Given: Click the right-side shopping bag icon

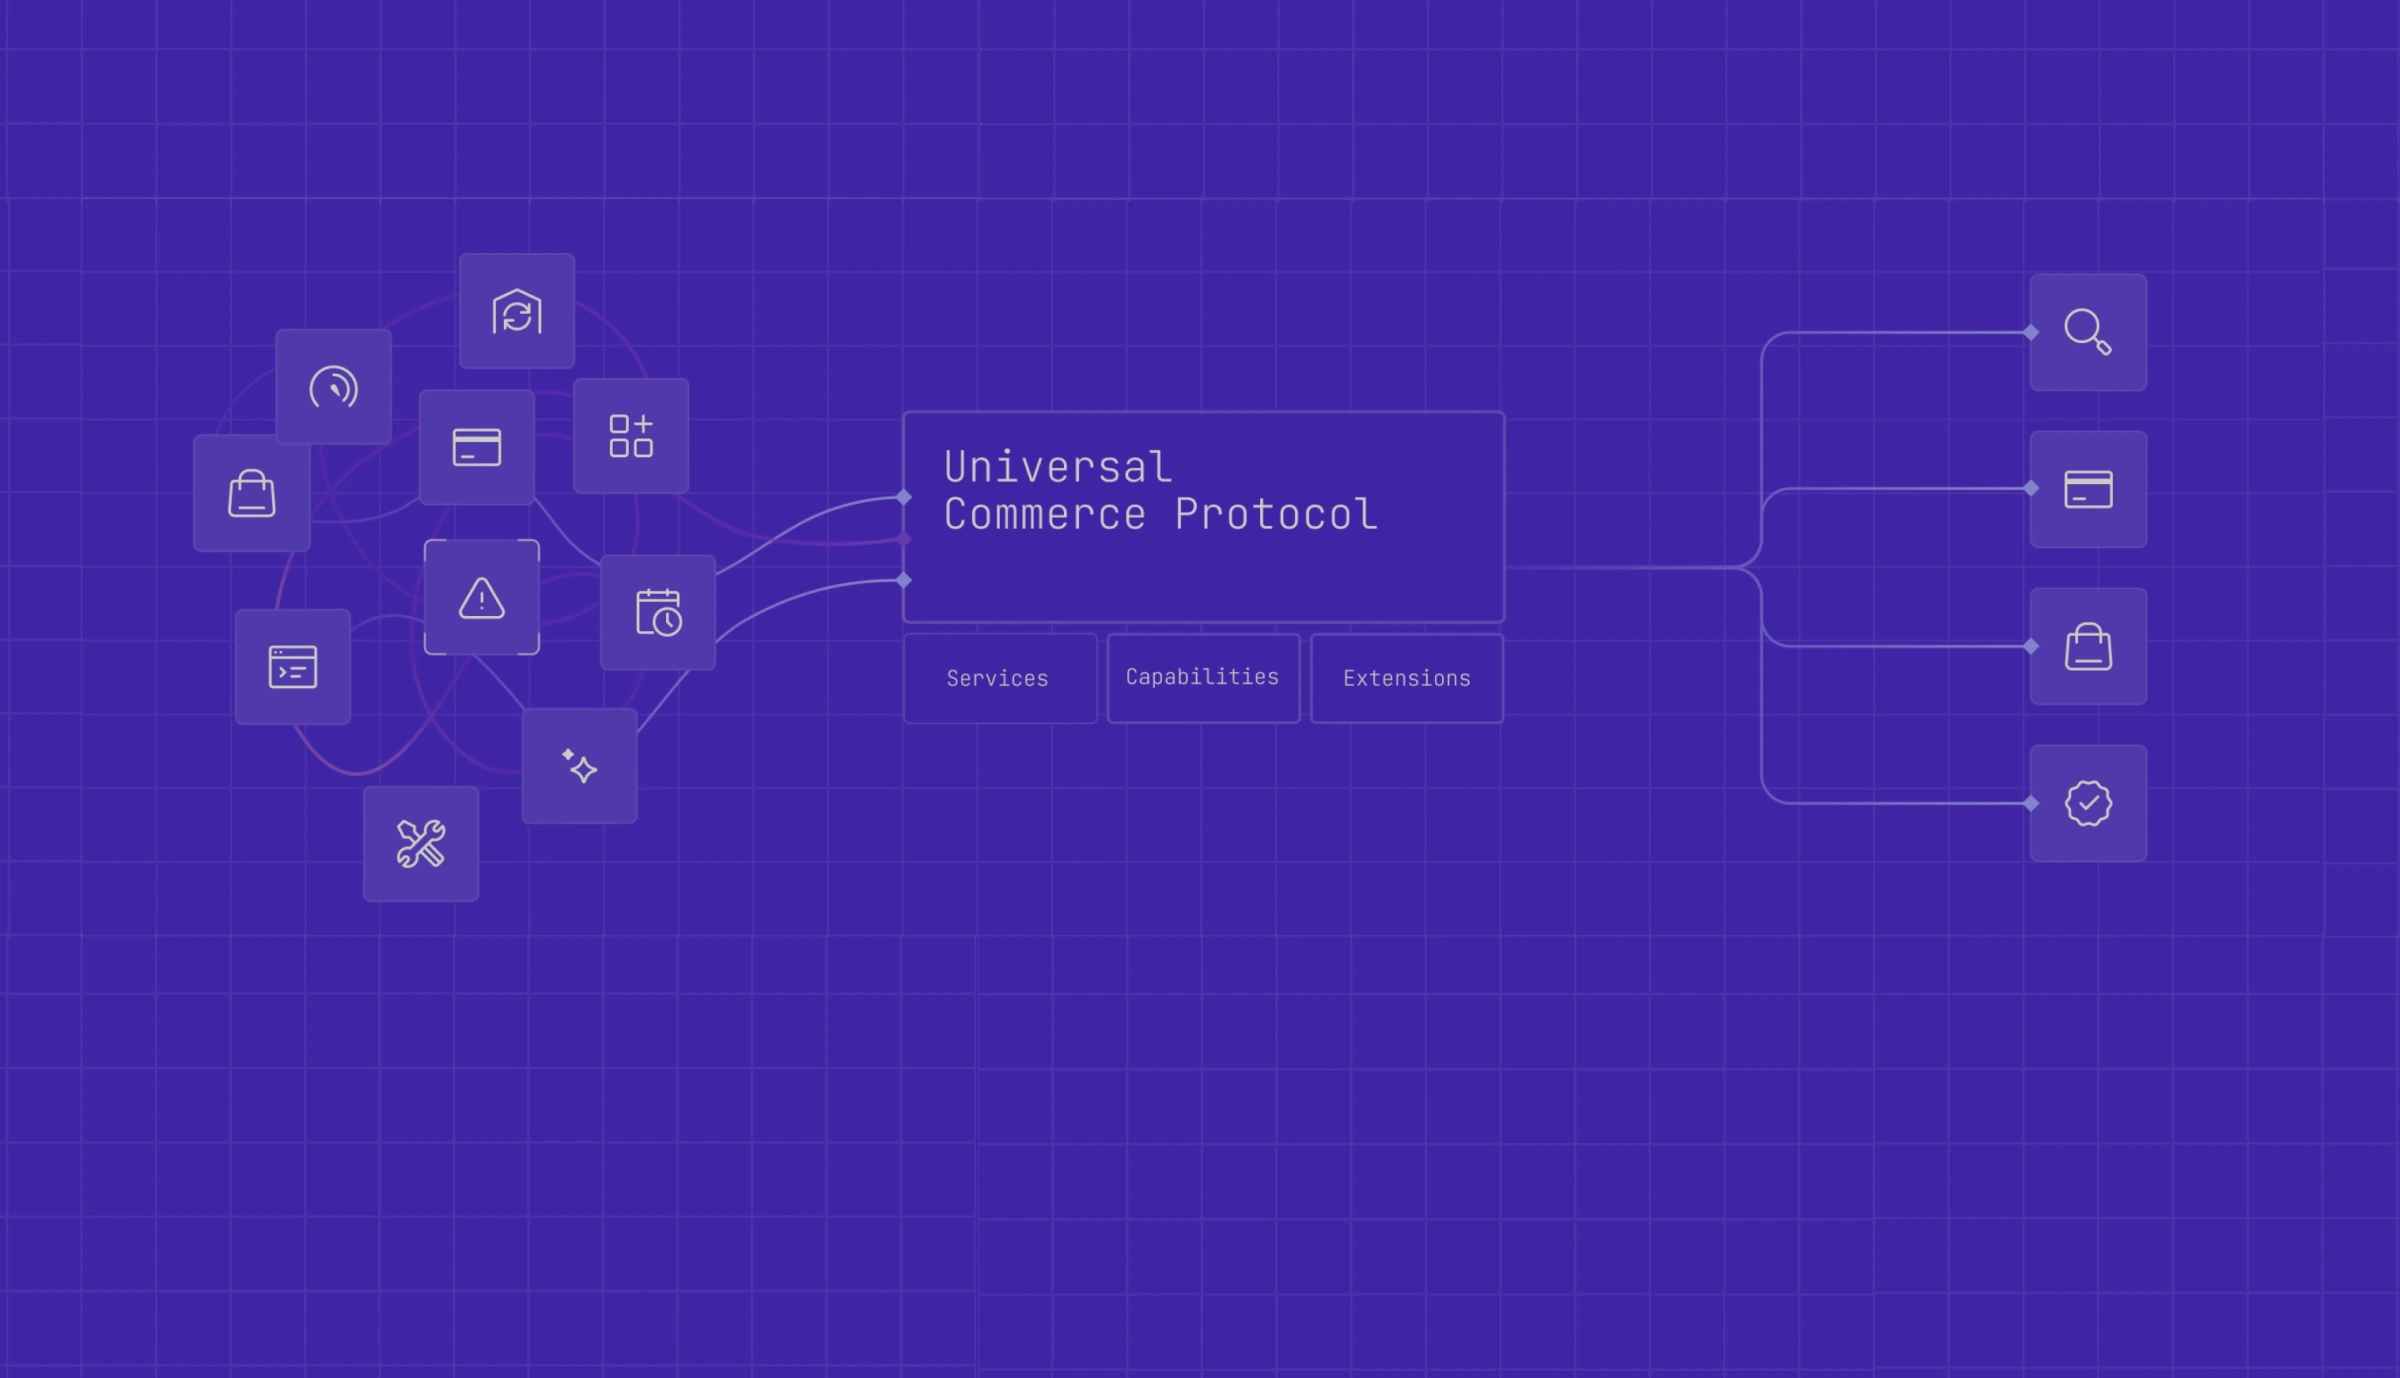Looking at the screenshot, I should (2087, 646).
